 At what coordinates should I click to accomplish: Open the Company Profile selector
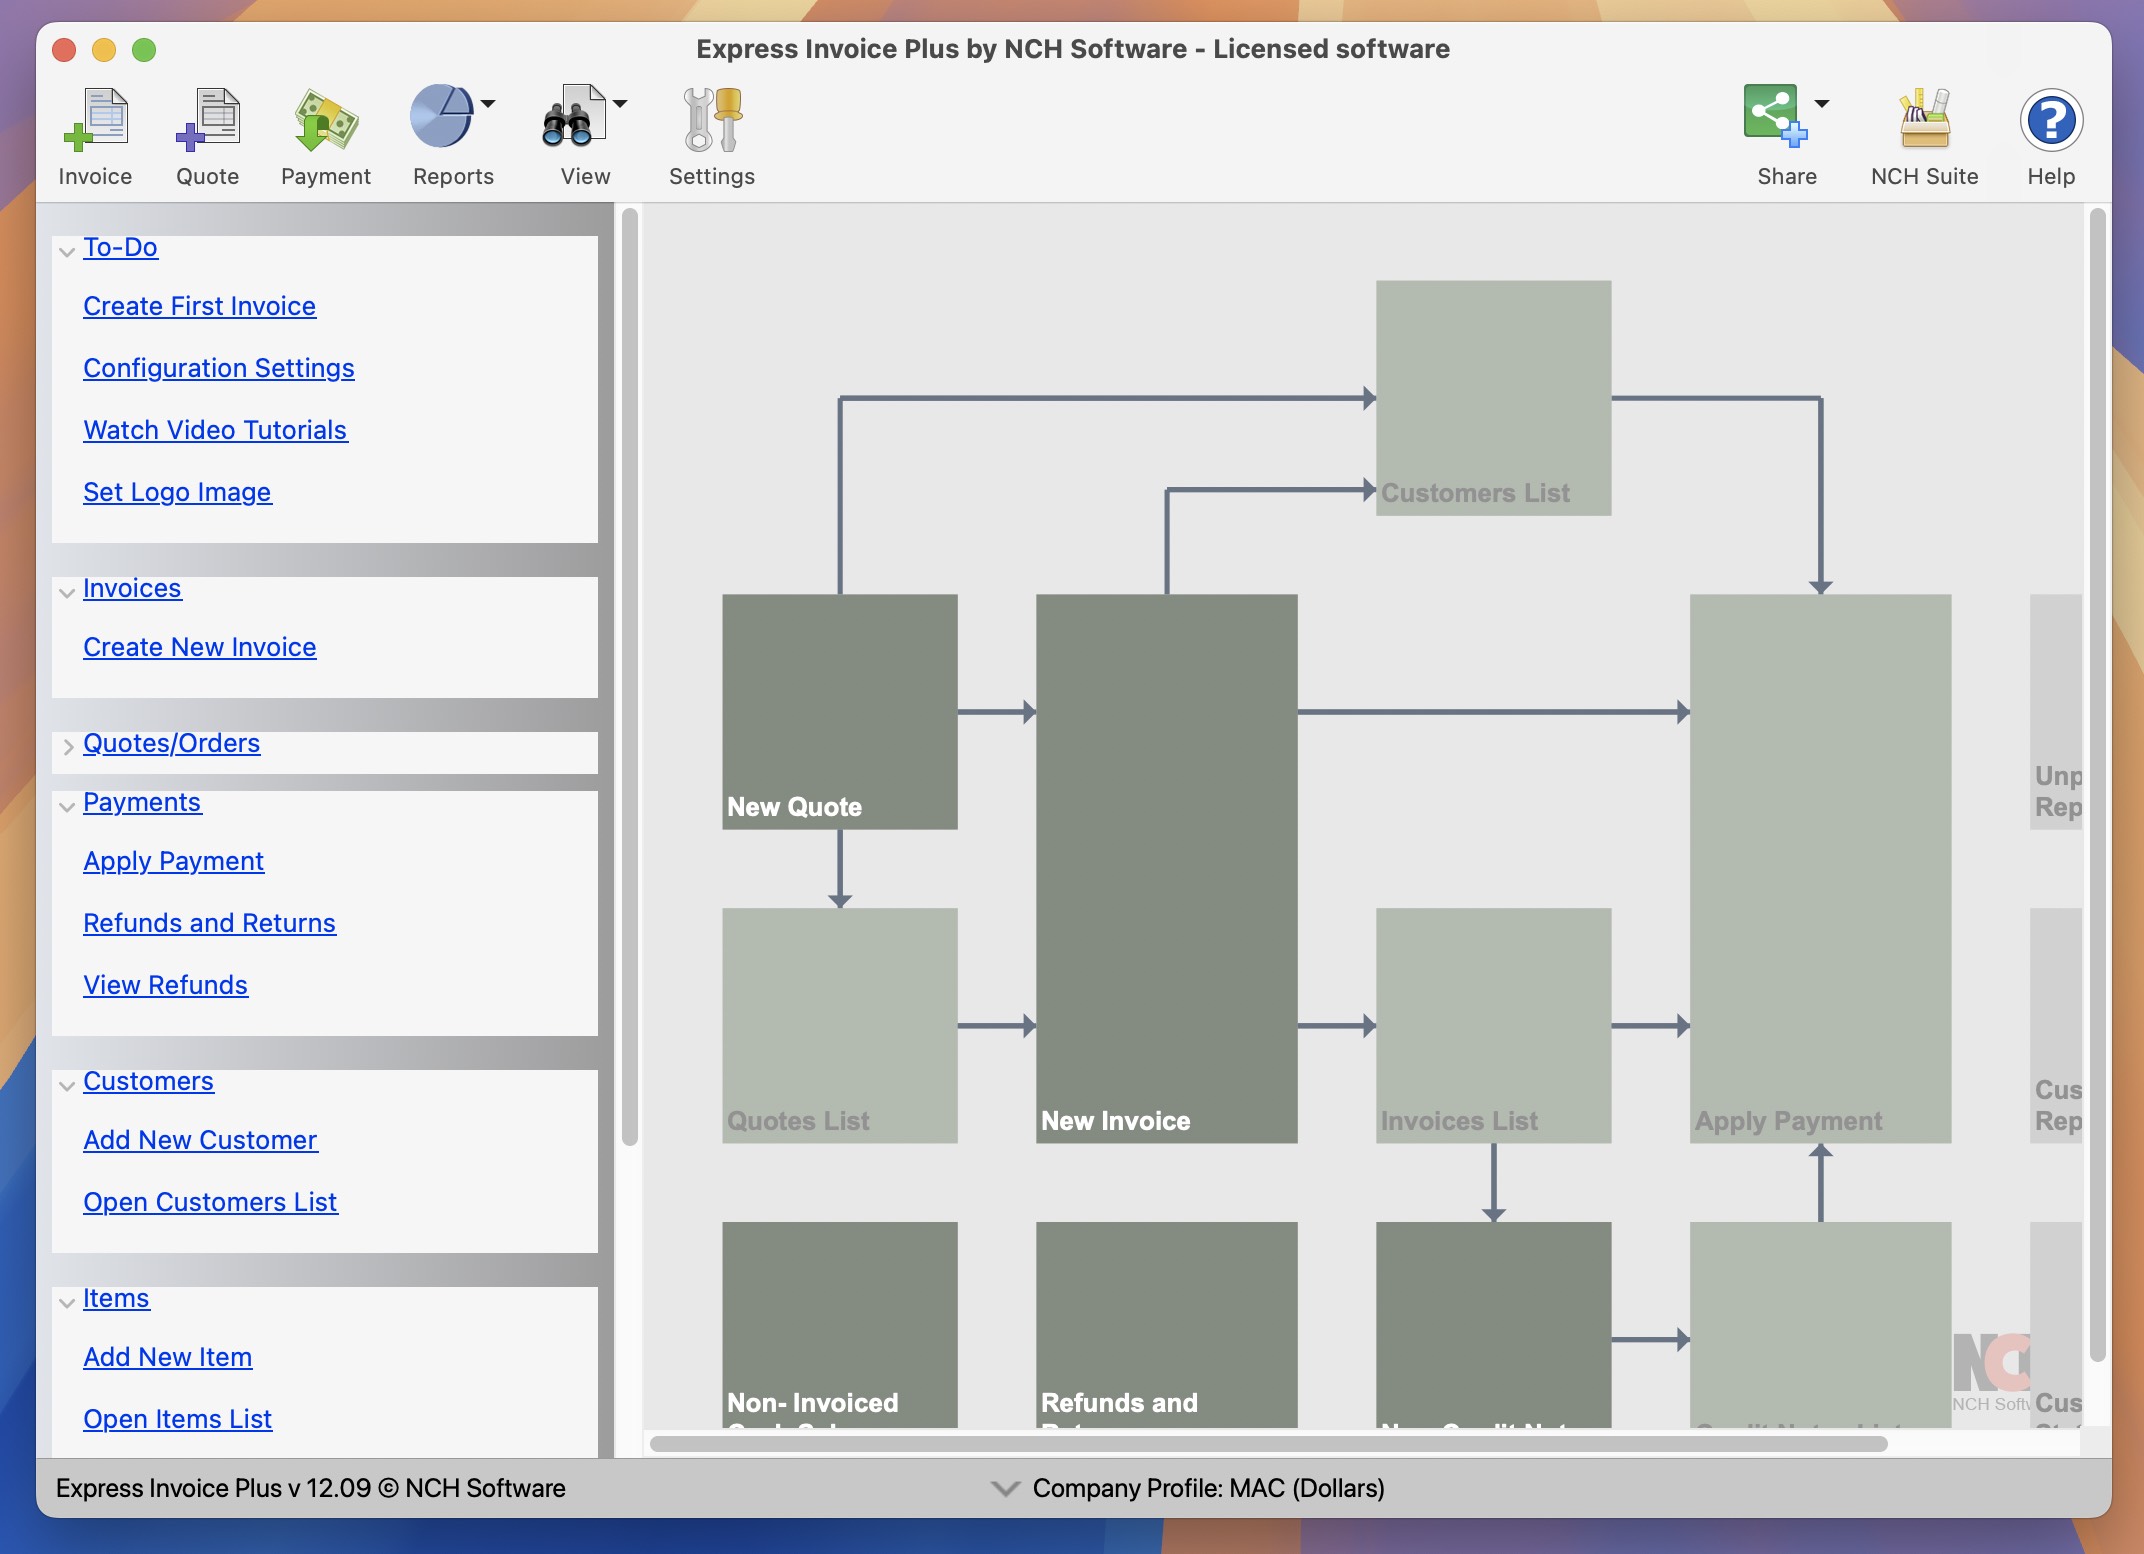tap(1005, 1489)
